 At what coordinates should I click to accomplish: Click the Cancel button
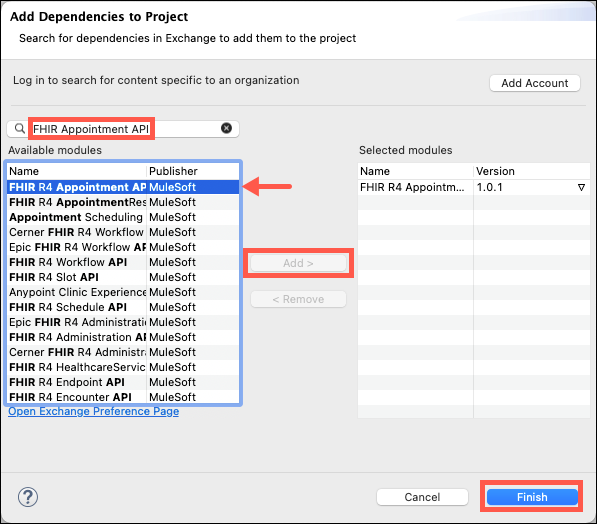[x=422, y=497]
